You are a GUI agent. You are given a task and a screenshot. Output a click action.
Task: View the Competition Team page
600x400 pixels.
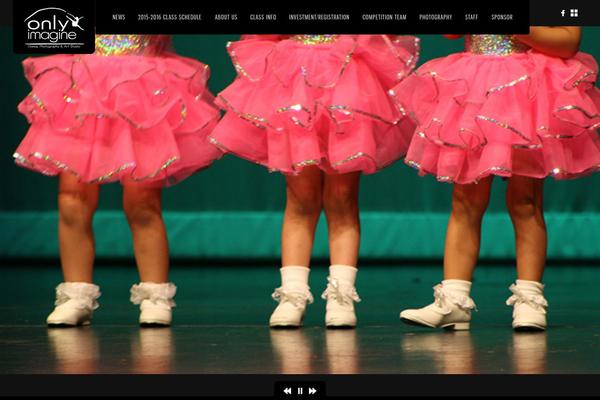384,17
